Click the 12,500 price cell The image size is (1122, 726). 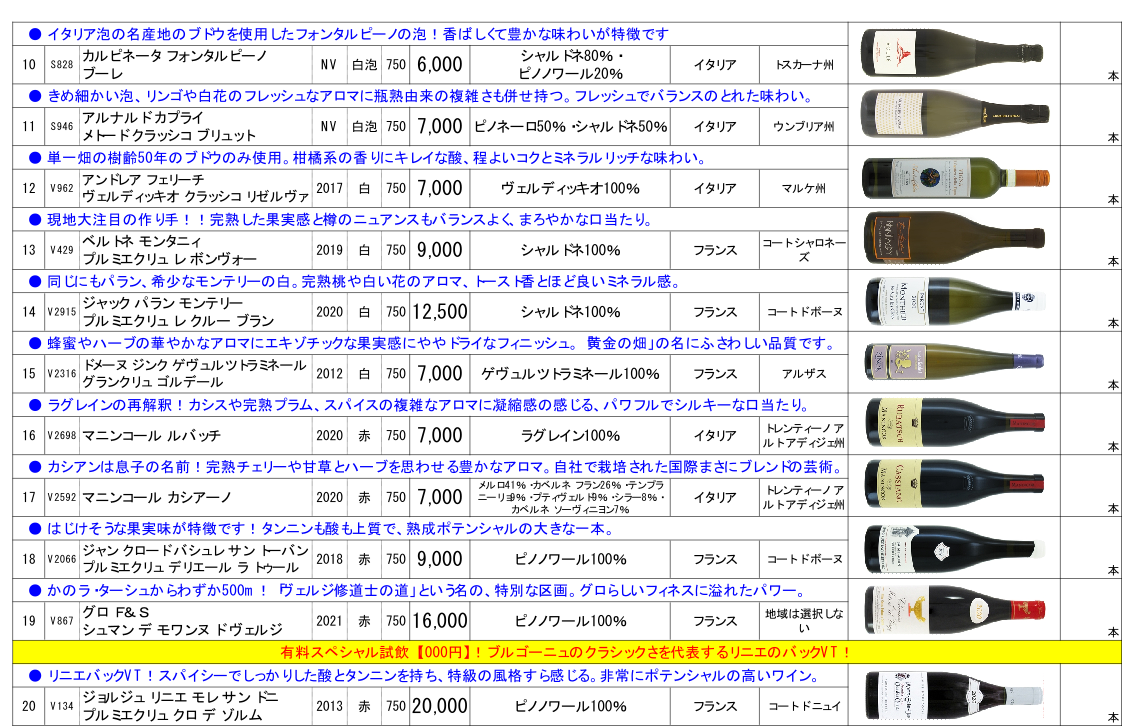click(439, 312)
